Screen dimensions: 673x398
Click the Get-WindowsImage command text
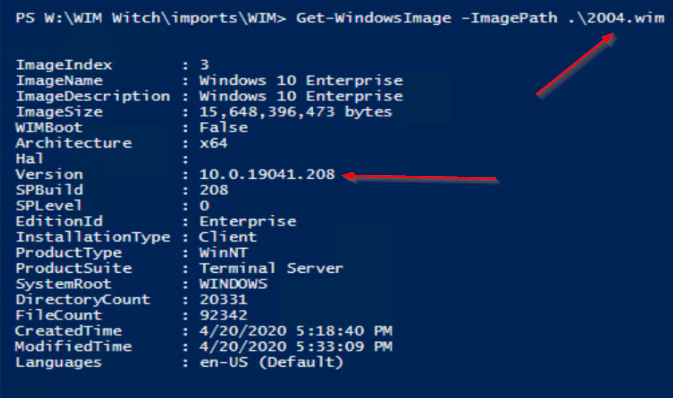coord(373,18)
